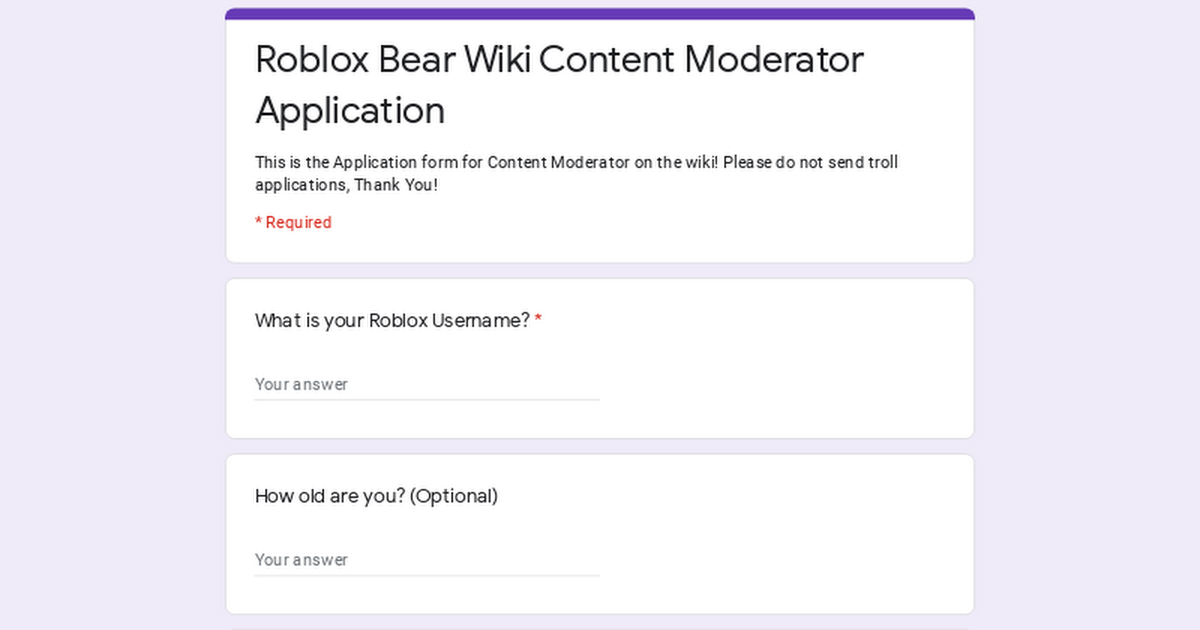The width and height of the screenshot is (1200, 630).
Task: Focus the age answer input field
Action: [427, 560]
